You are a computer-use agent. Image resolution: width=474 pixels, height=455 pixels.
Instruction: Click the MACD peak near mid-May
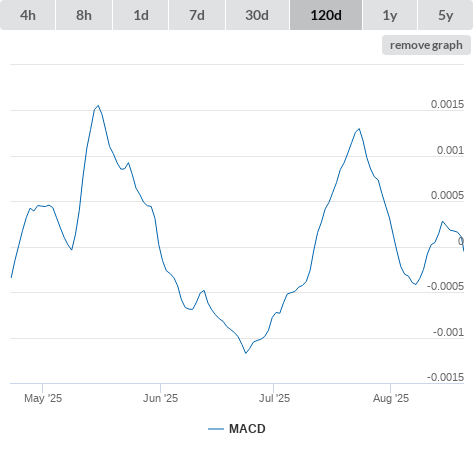pyautogui.click(x=98, y=106)
